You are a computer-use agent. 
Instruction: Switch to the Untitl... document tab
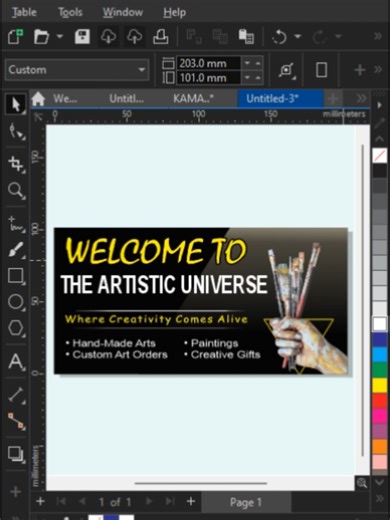click(x=127, y=99)
